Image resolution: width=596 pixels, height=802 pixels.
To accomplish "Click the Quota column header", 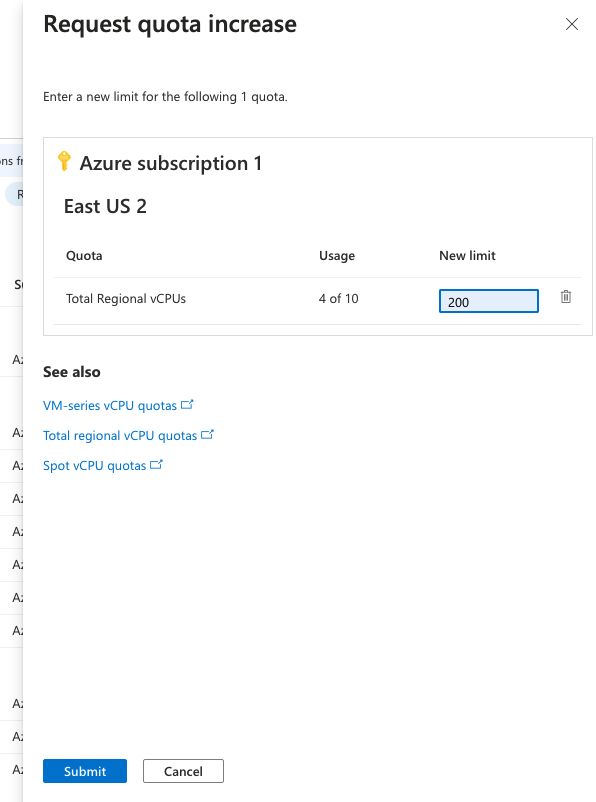I will pyautogui.click(x=84, y=255).
